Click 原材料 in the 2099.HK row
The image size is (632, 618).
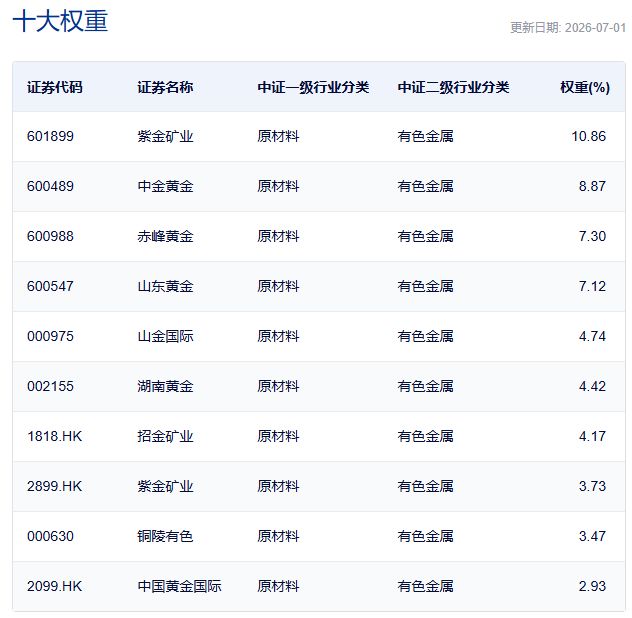[279, 586]
